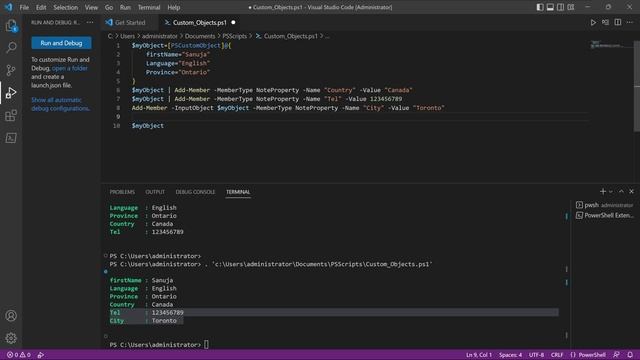Toggle the bottom panel layout icon
This screenshot has width=640, height=360.
click(550, 7)
